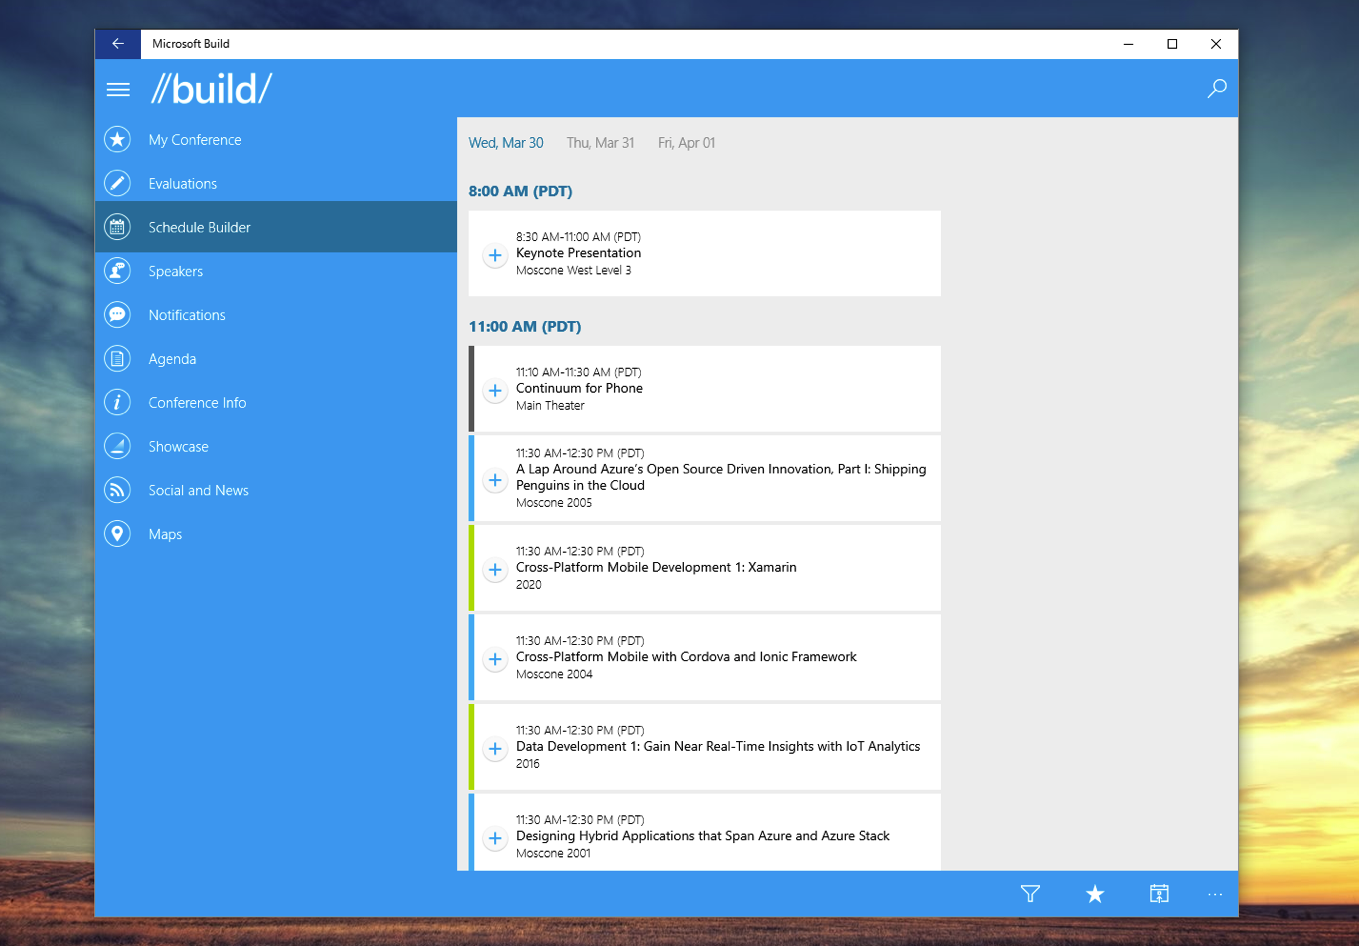
Task: Click the favorites star in bottom bar
Action: click(1095, 894)
